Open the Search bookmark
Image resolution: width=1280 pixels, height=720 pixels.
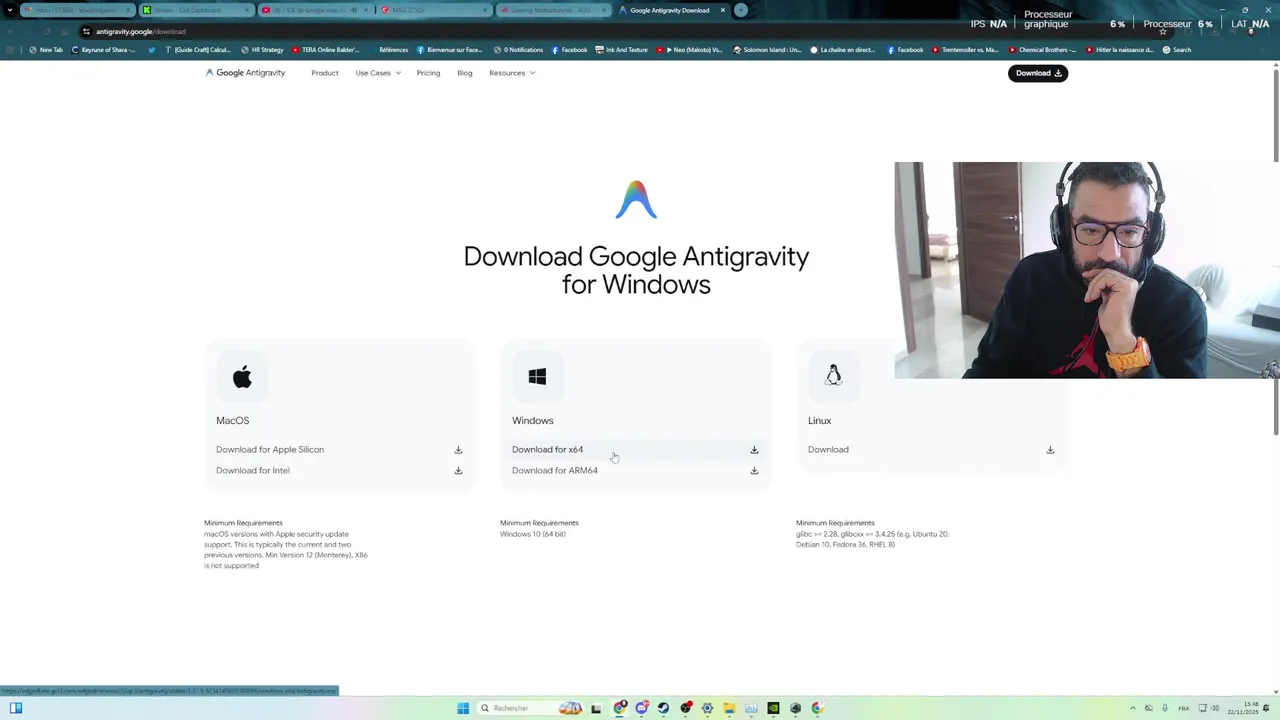coord(1177,50)
